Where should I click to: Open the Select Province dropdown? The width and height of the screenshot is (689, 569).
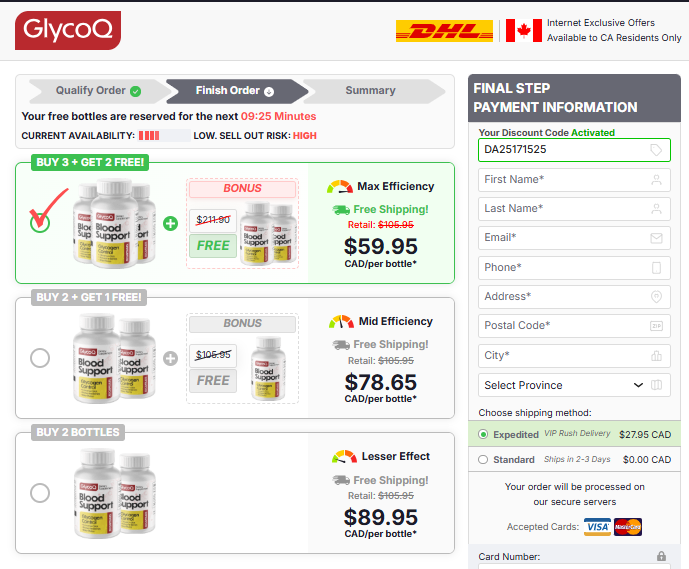click(574, 385)
